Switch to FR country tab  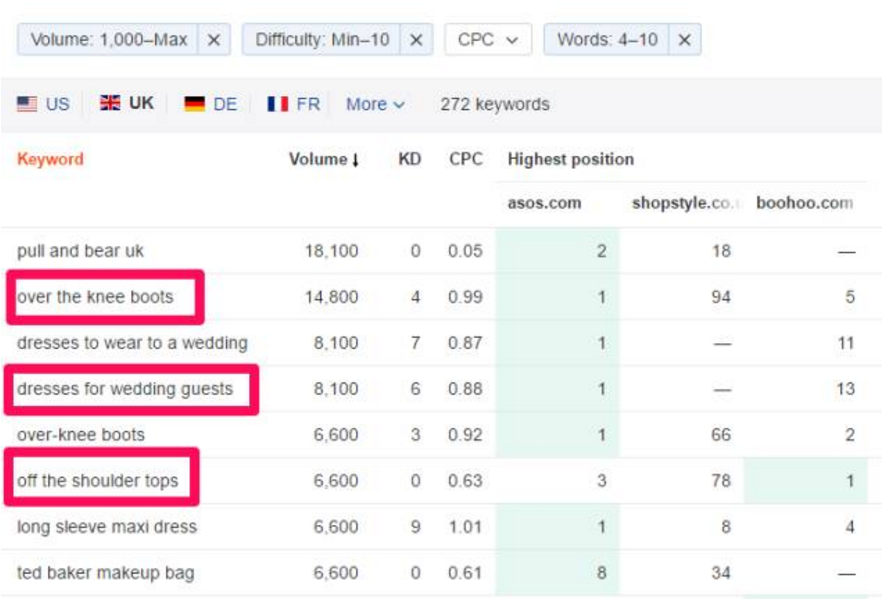coord(294,104)
